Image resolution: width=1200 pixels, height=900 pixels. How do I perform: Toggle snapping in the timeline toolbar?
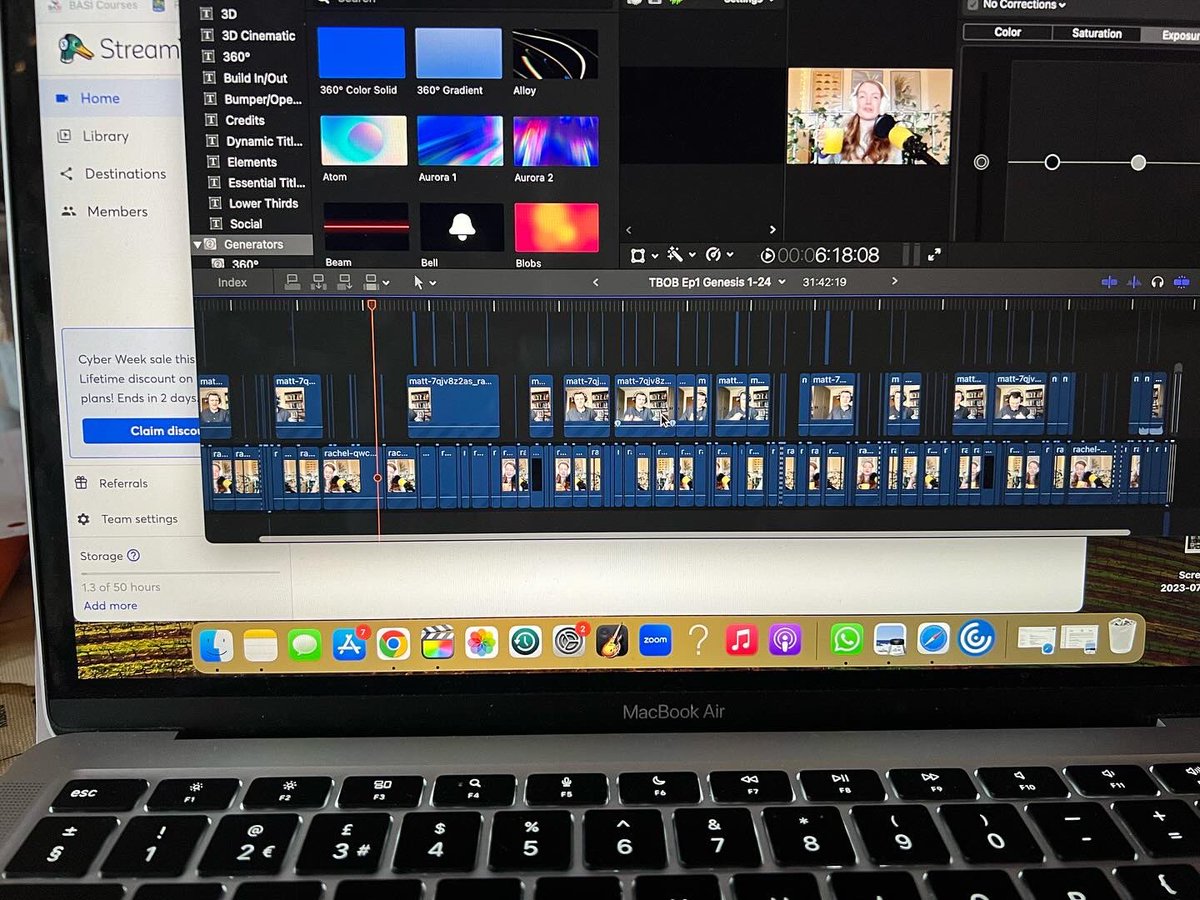[1182, 283]
